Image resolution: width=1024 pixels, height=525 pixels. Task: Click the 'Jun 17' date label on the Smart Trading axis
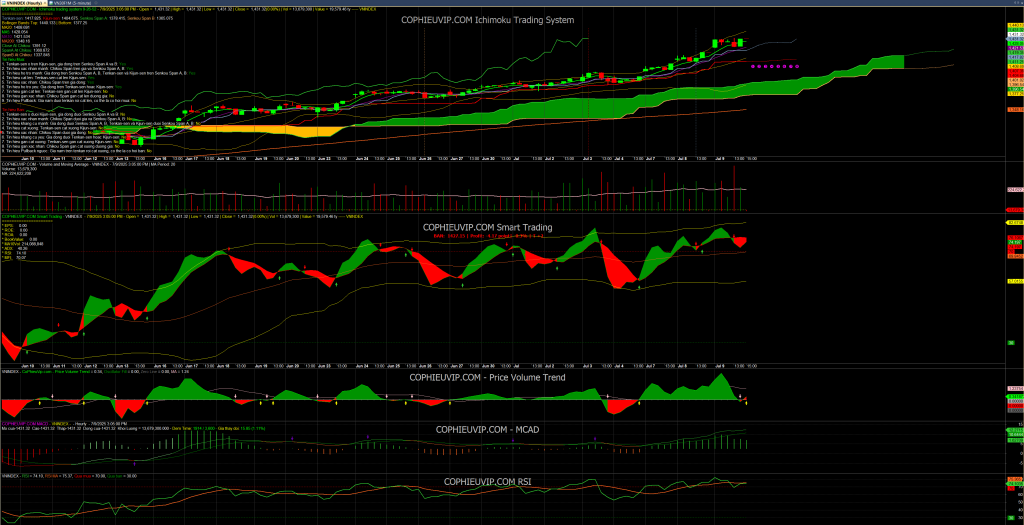tap(191, 366)
